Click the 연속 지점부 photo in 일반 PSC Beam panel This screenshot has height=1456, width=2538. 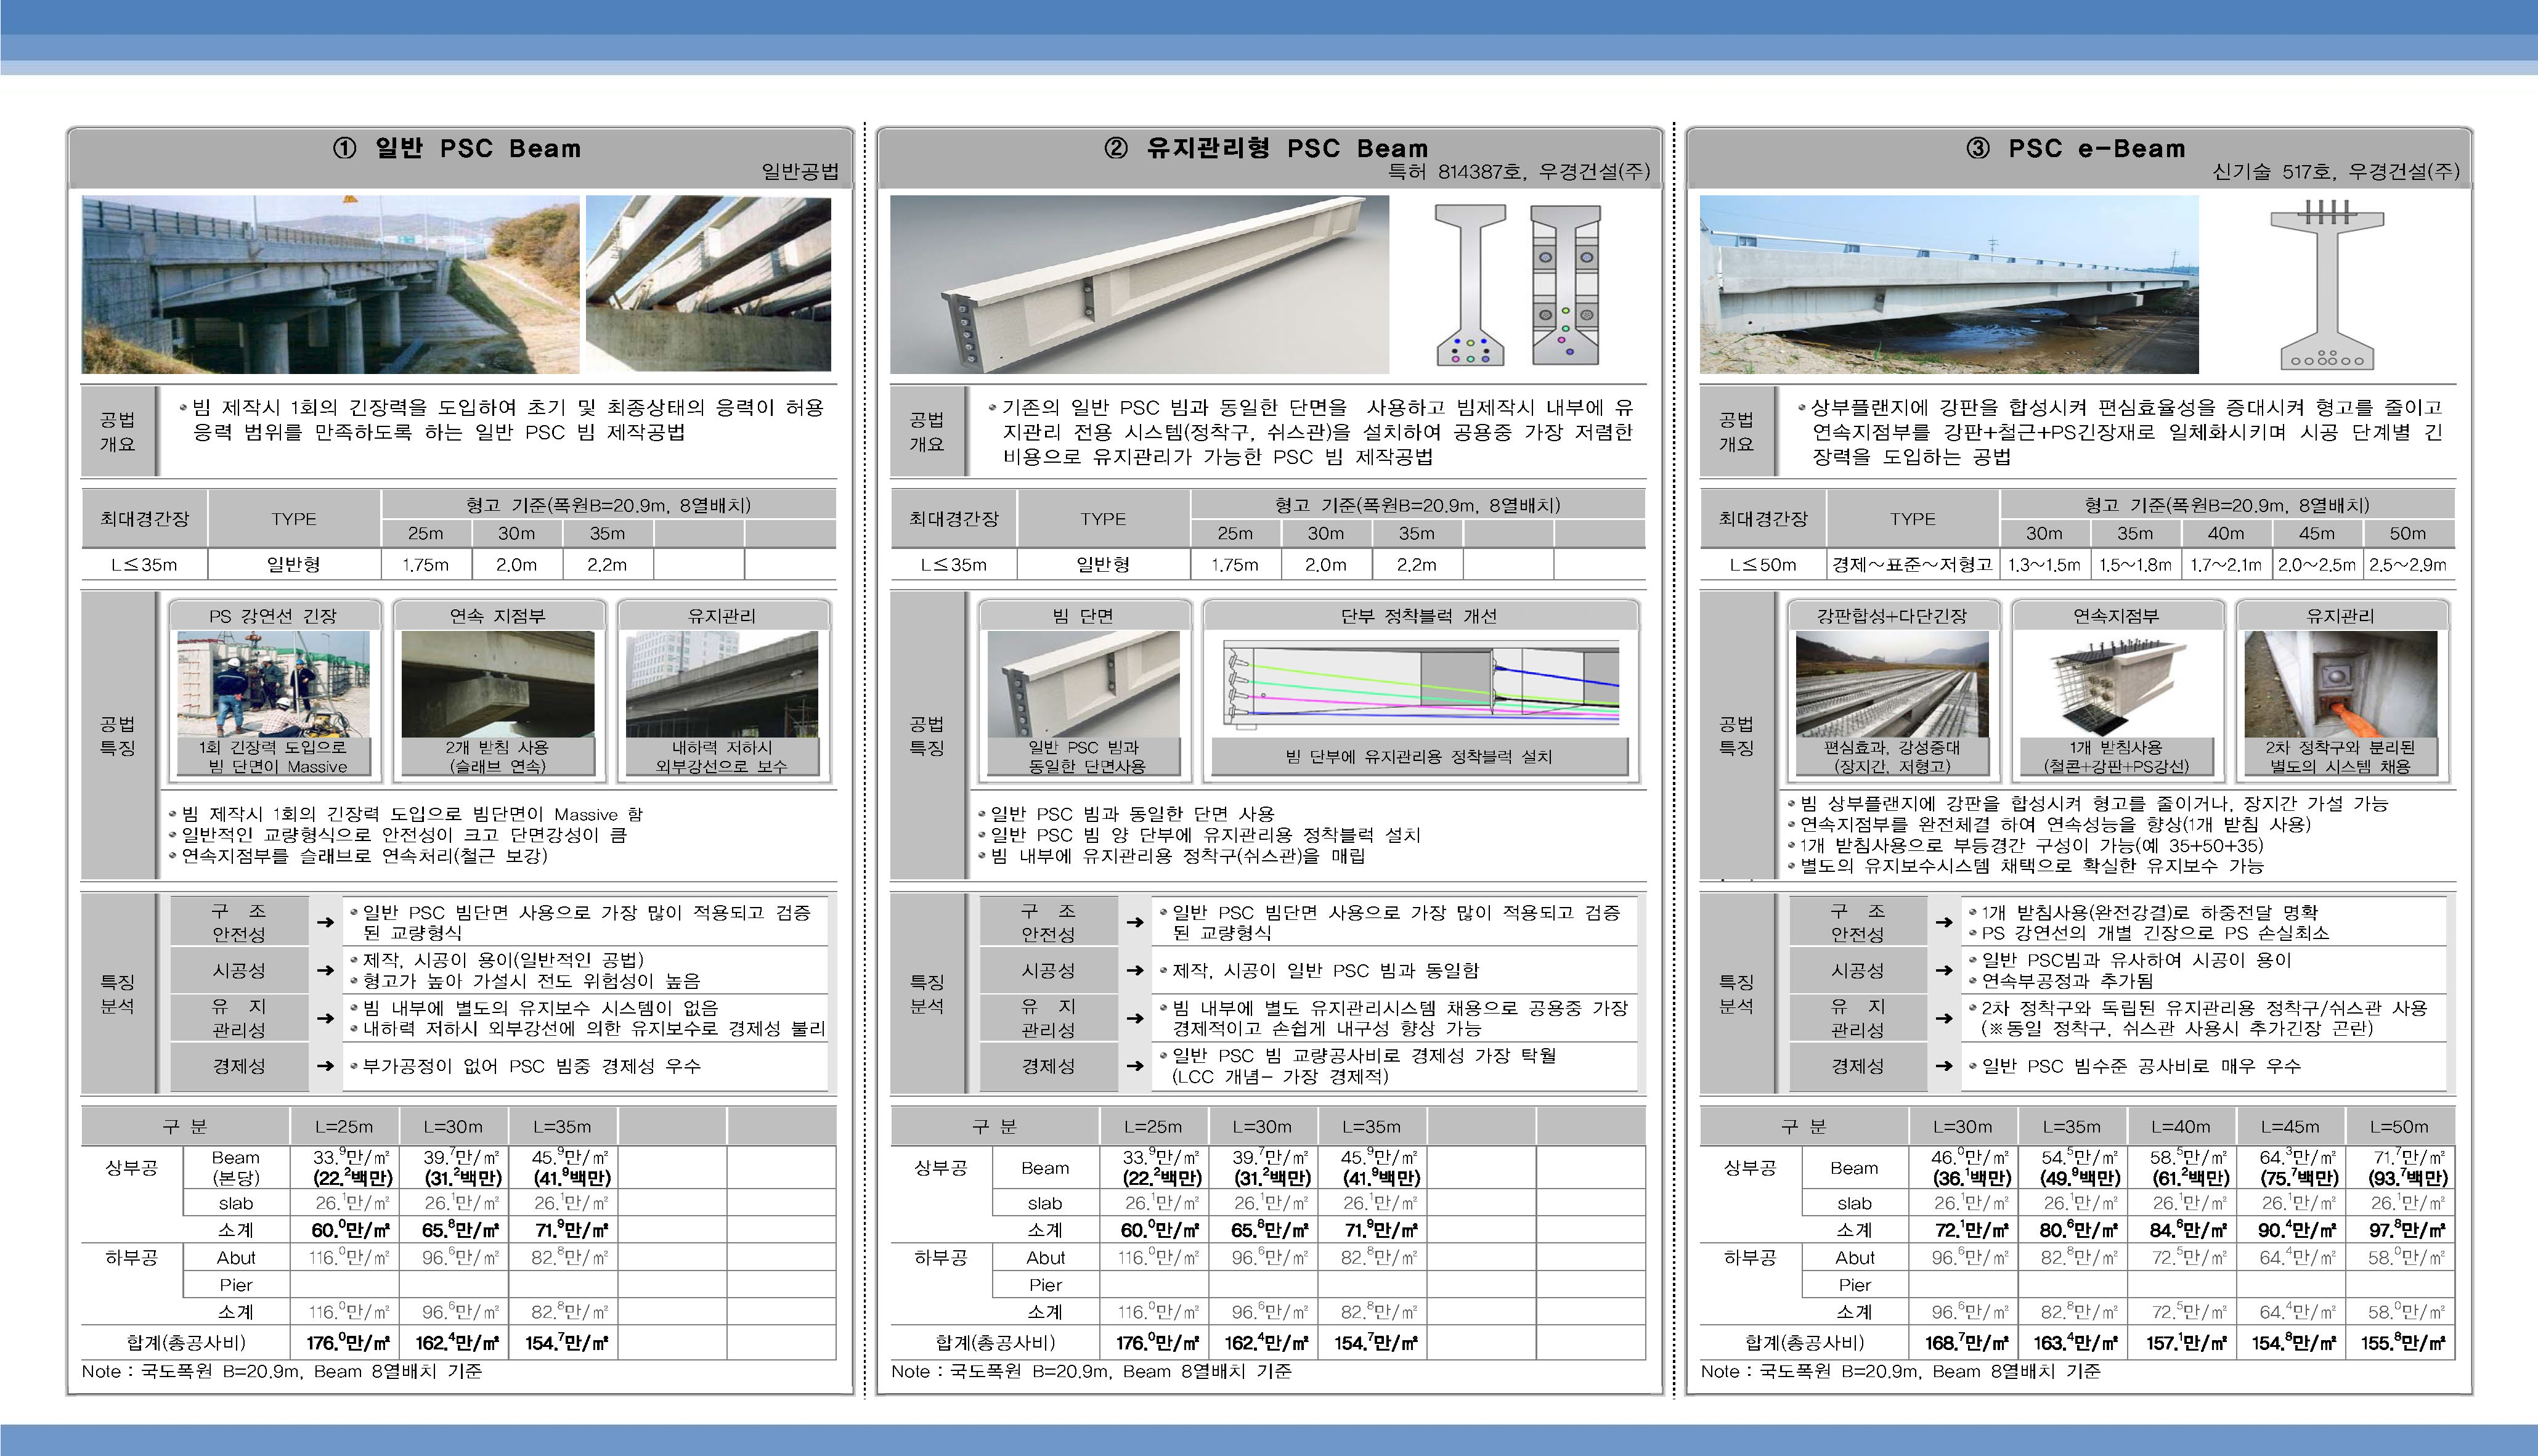click(497, 684)
